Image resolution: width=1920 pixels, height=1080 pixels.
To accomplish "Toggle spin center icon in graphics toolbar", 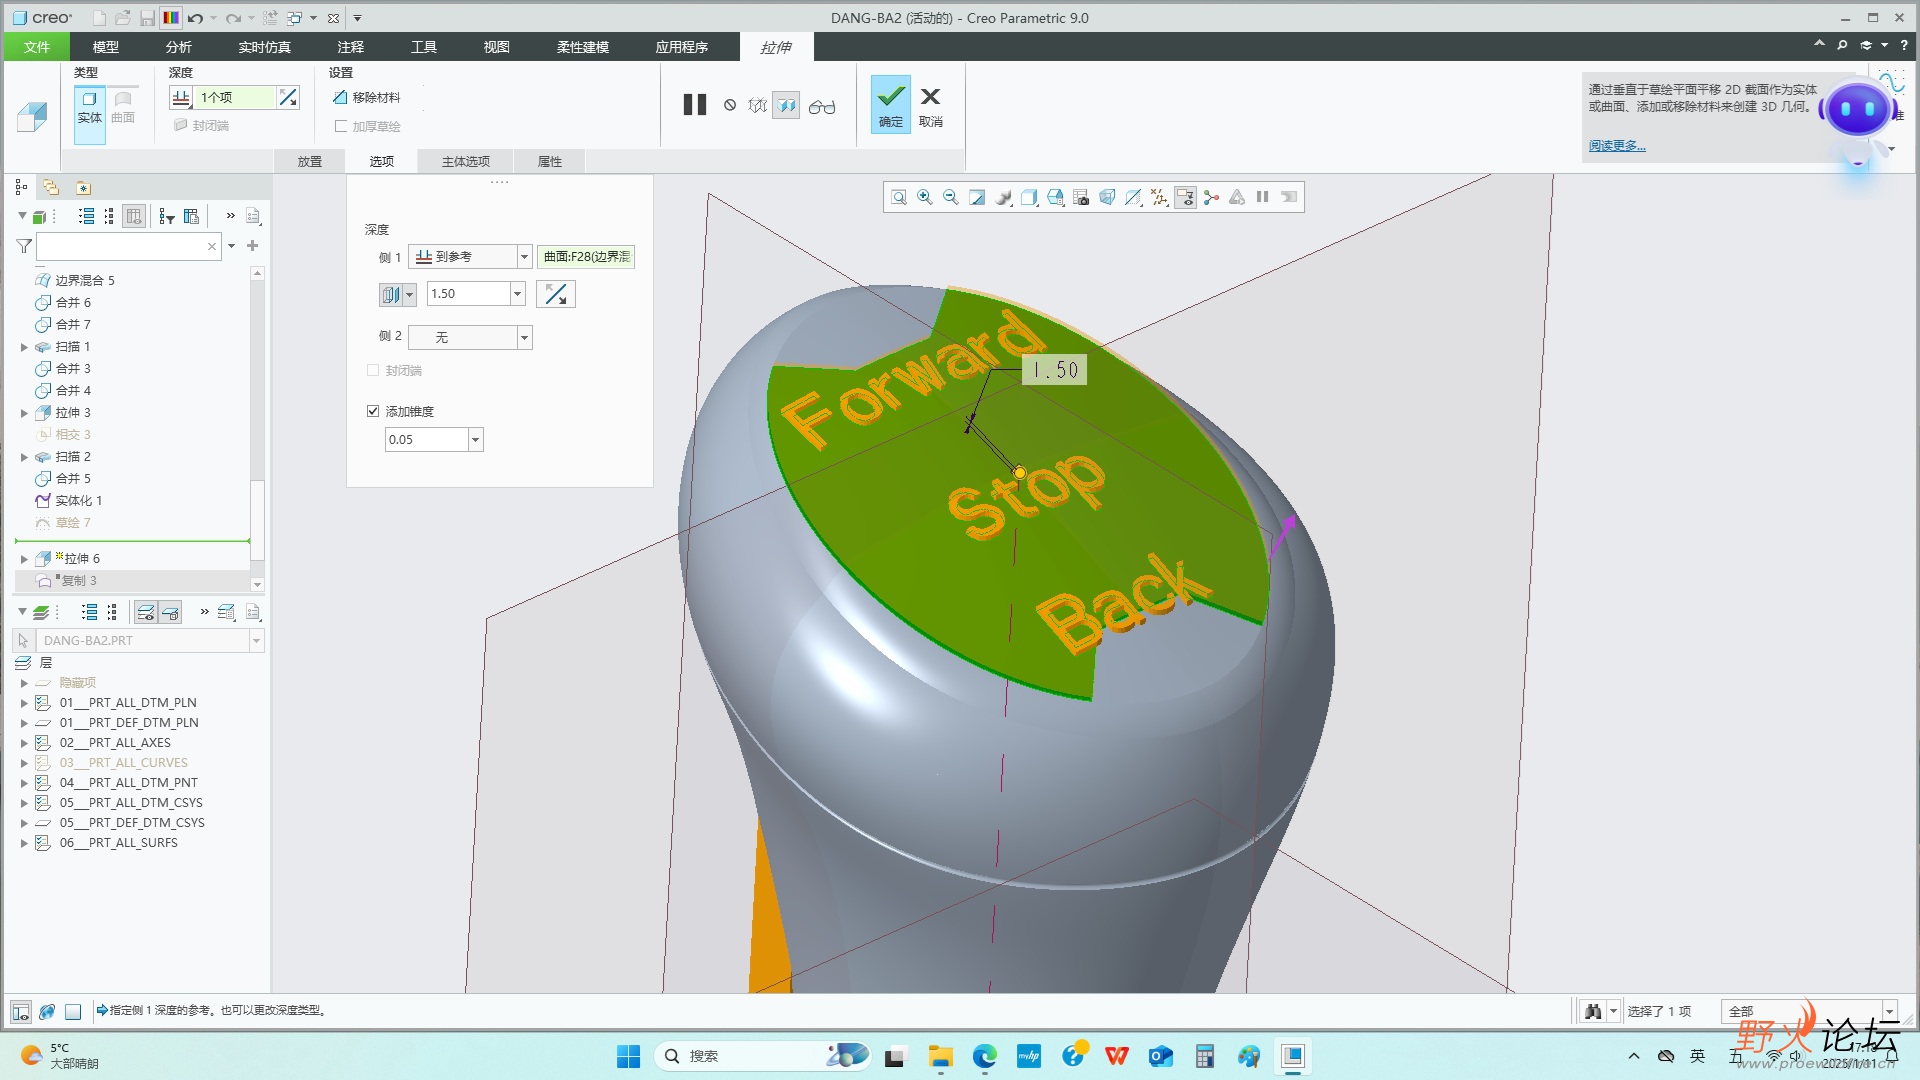I will point(1211,197).
